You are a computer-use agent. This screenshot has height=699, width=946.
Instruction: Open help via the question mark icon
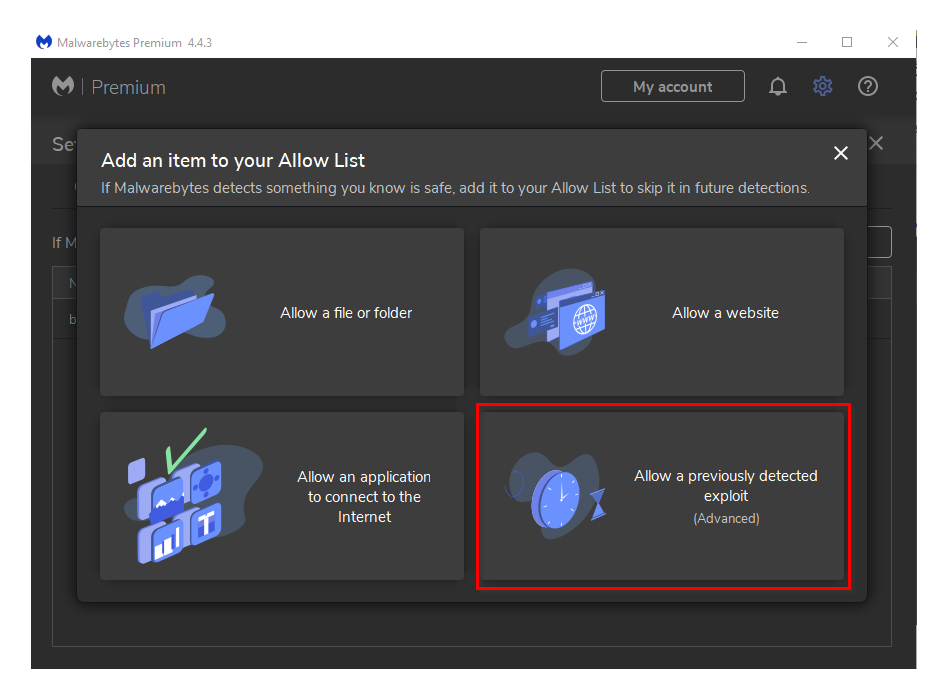[x=868, y=86]
